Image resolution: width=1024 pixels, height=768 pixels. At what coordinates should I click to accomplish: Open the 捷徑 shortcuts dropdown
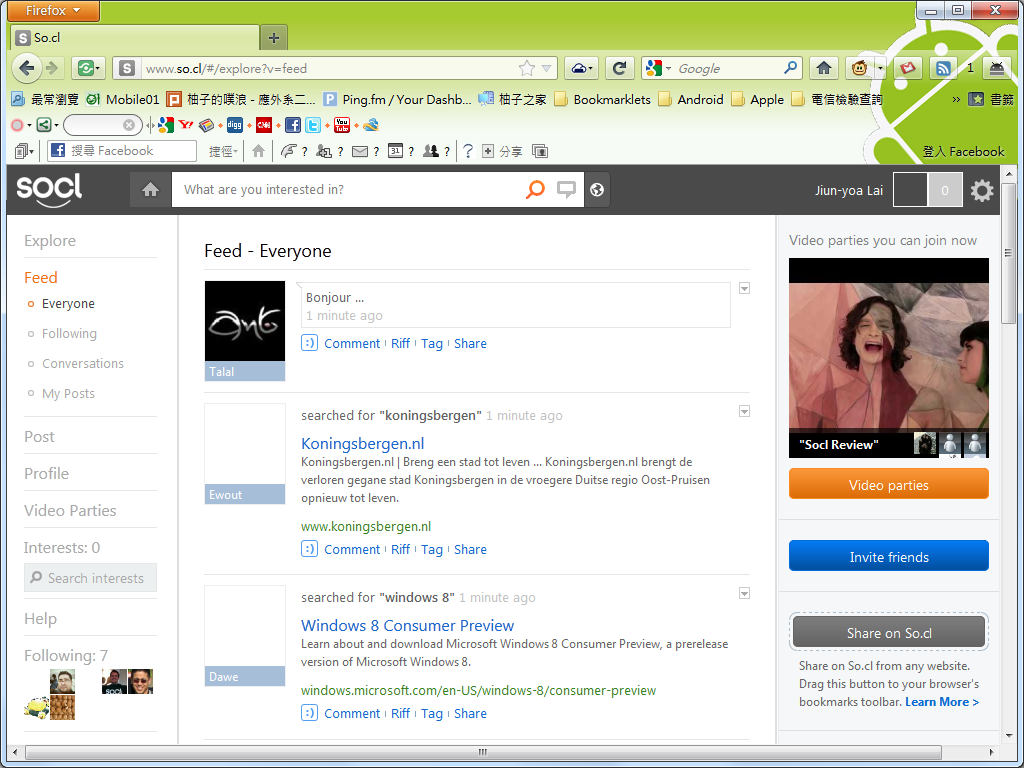223,152
